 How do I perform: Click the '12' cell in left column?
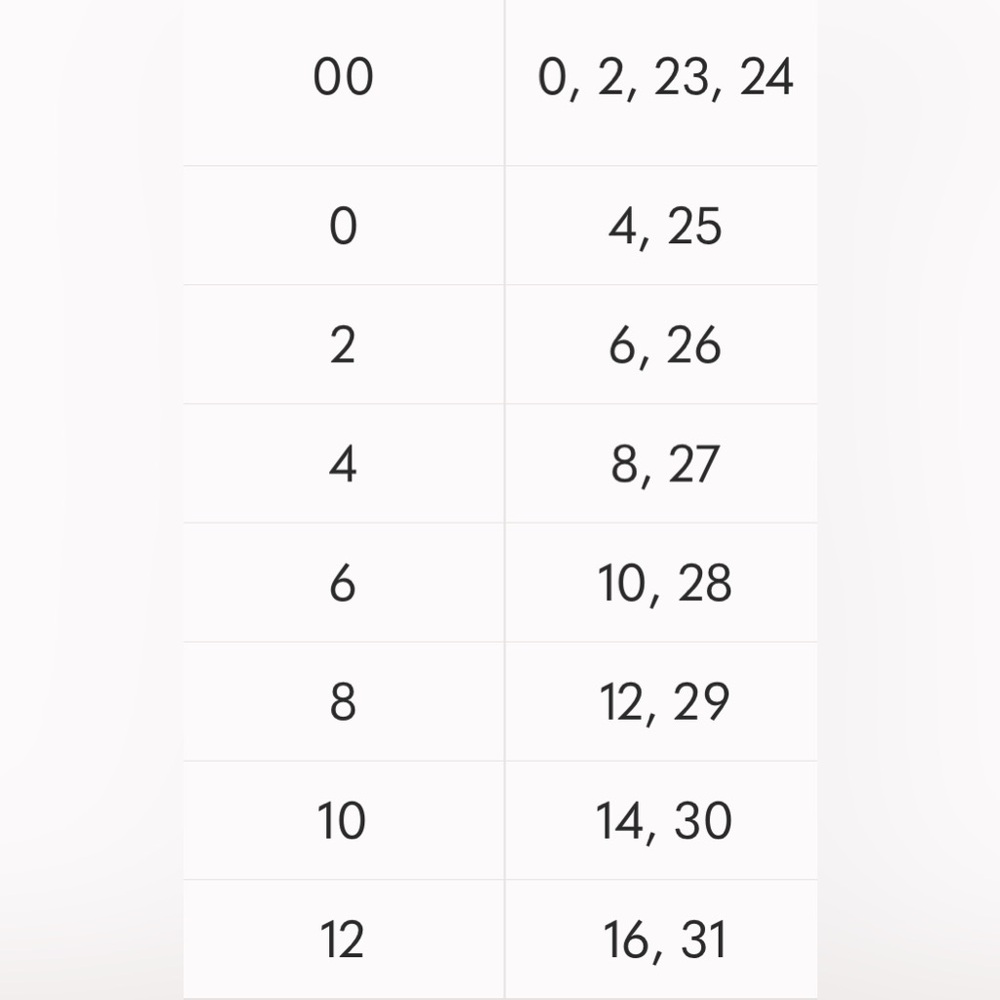click(343, 940)
